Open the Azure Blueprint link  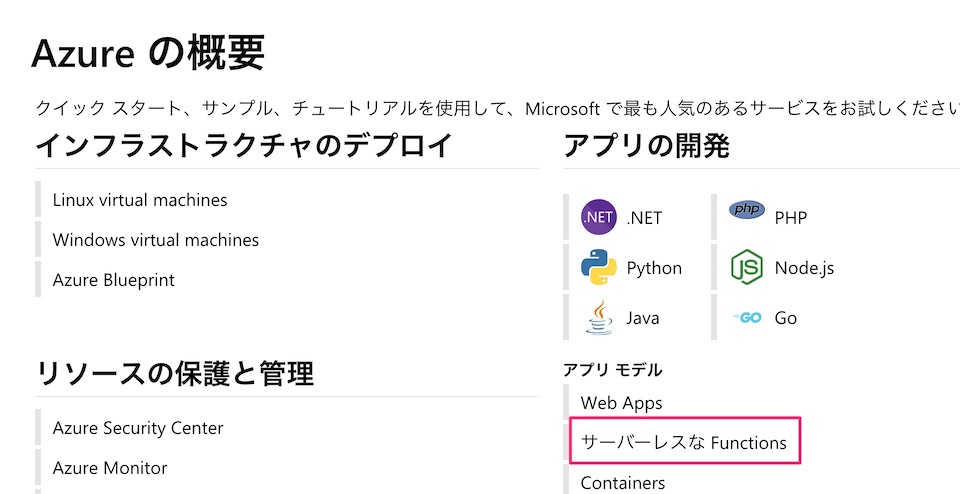[113, 280]
